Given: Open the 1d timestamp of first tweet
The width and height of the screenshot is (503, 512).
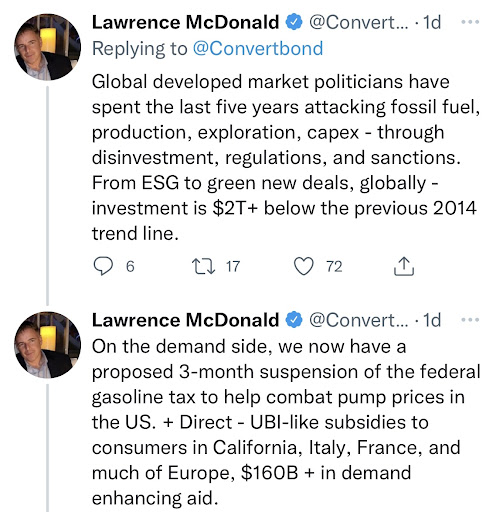Looking at the screenshot, I should (x=432, y=22).
